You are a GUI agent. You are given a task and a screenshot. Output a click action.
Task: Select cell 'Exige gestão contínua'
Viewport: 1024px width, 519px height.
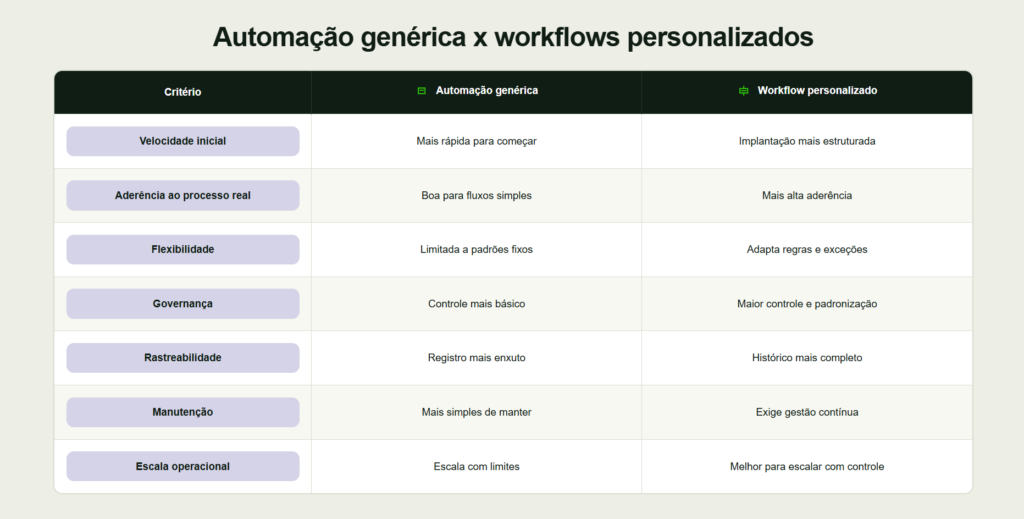tap(807, 412)
